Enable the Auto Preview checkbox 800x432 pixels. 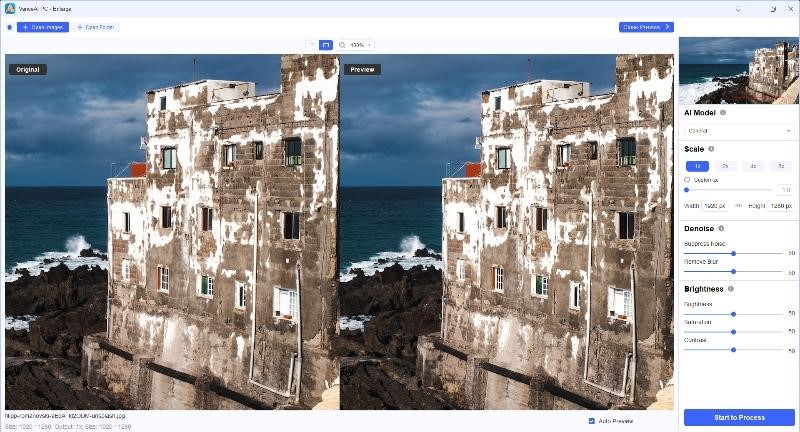click(591, 421)
